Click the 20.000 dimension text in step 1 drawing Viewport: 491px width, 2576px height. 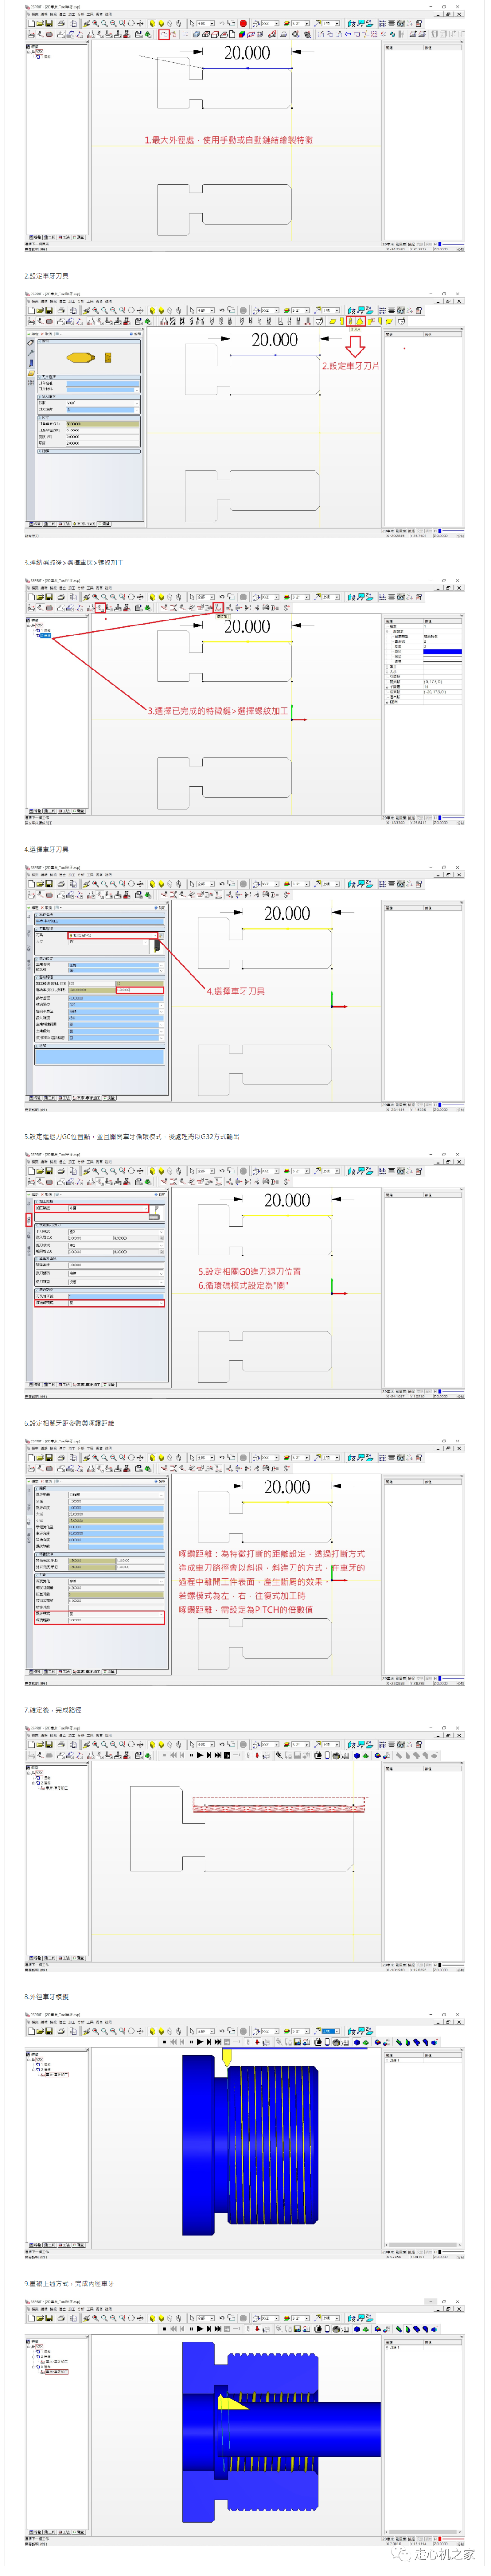[x=246, y=54]
